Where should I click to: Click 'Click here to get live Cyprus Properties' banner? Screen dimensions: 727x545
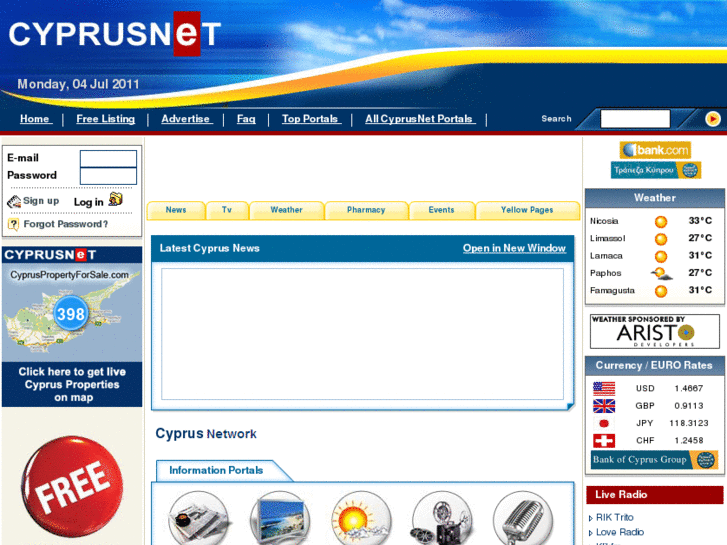coord(72,385)
